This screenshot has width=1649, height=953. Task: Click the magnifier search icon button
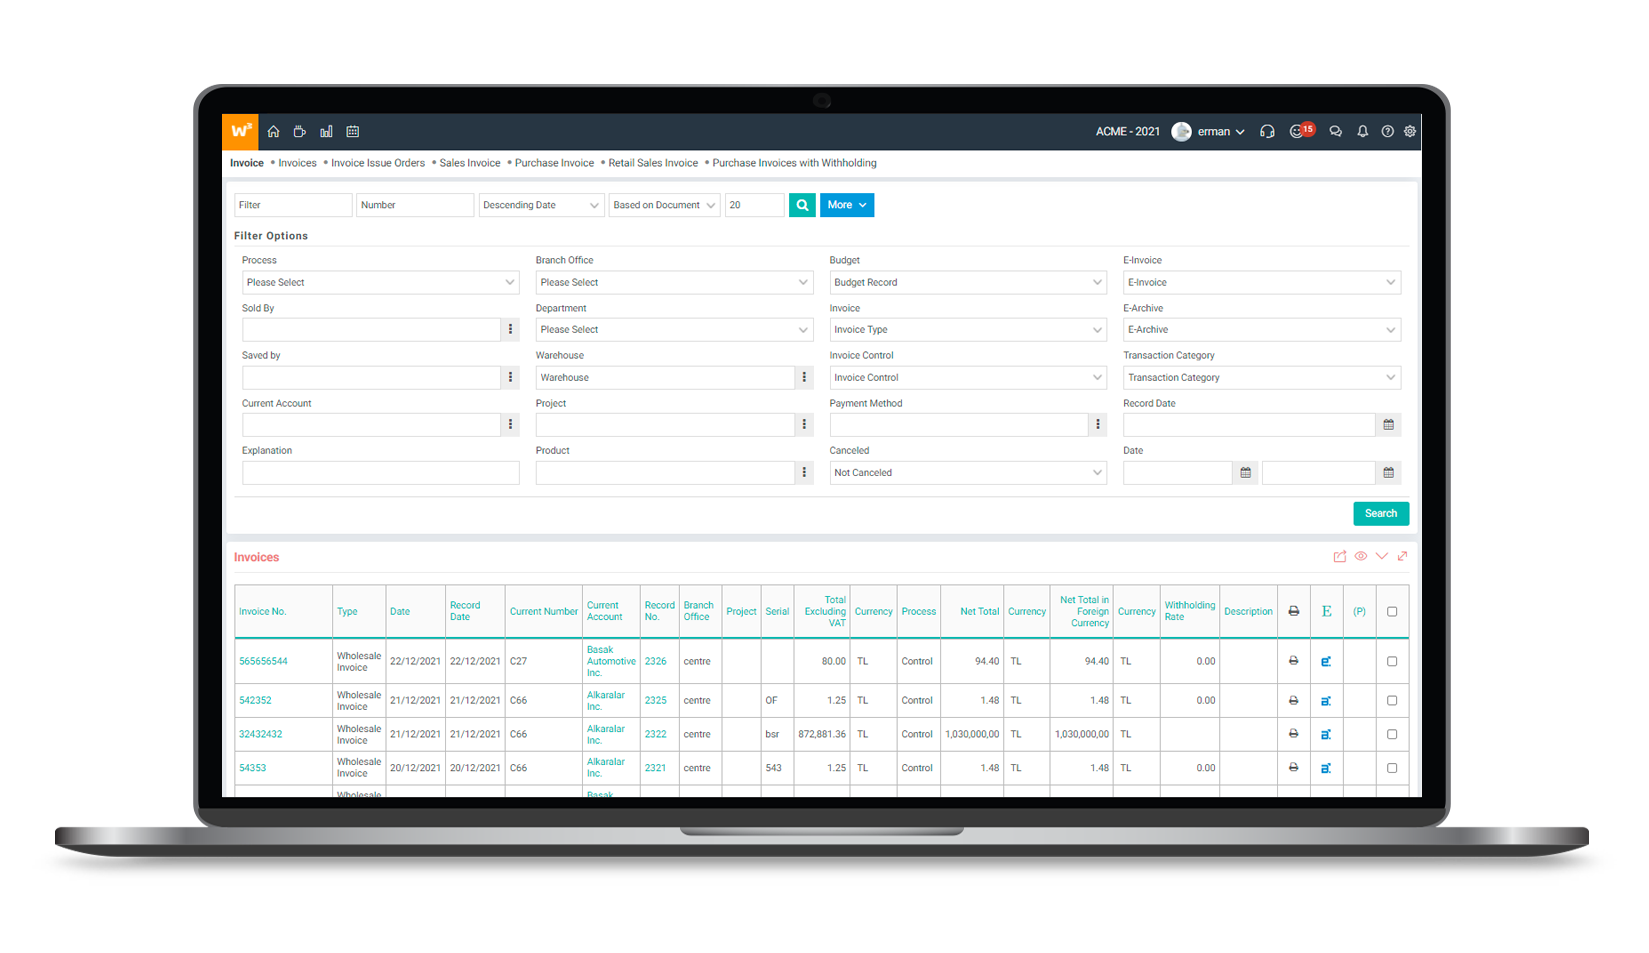pyautogui.click(x=802, y=205)
